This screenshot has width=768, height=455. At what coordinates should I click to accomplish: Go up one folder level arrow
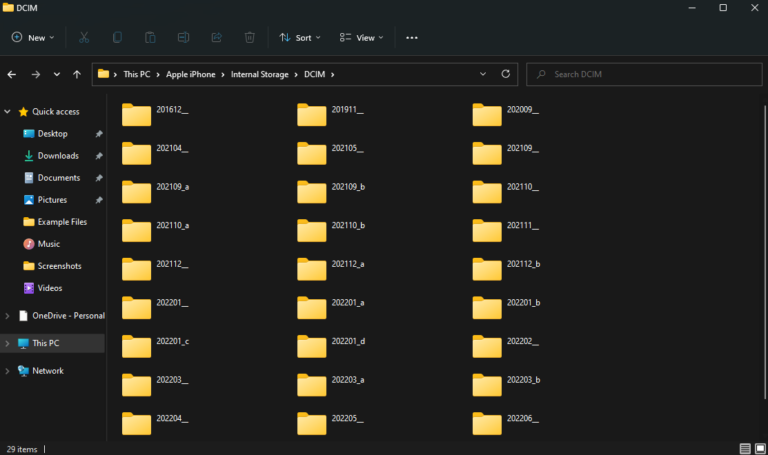coord(77,74)
